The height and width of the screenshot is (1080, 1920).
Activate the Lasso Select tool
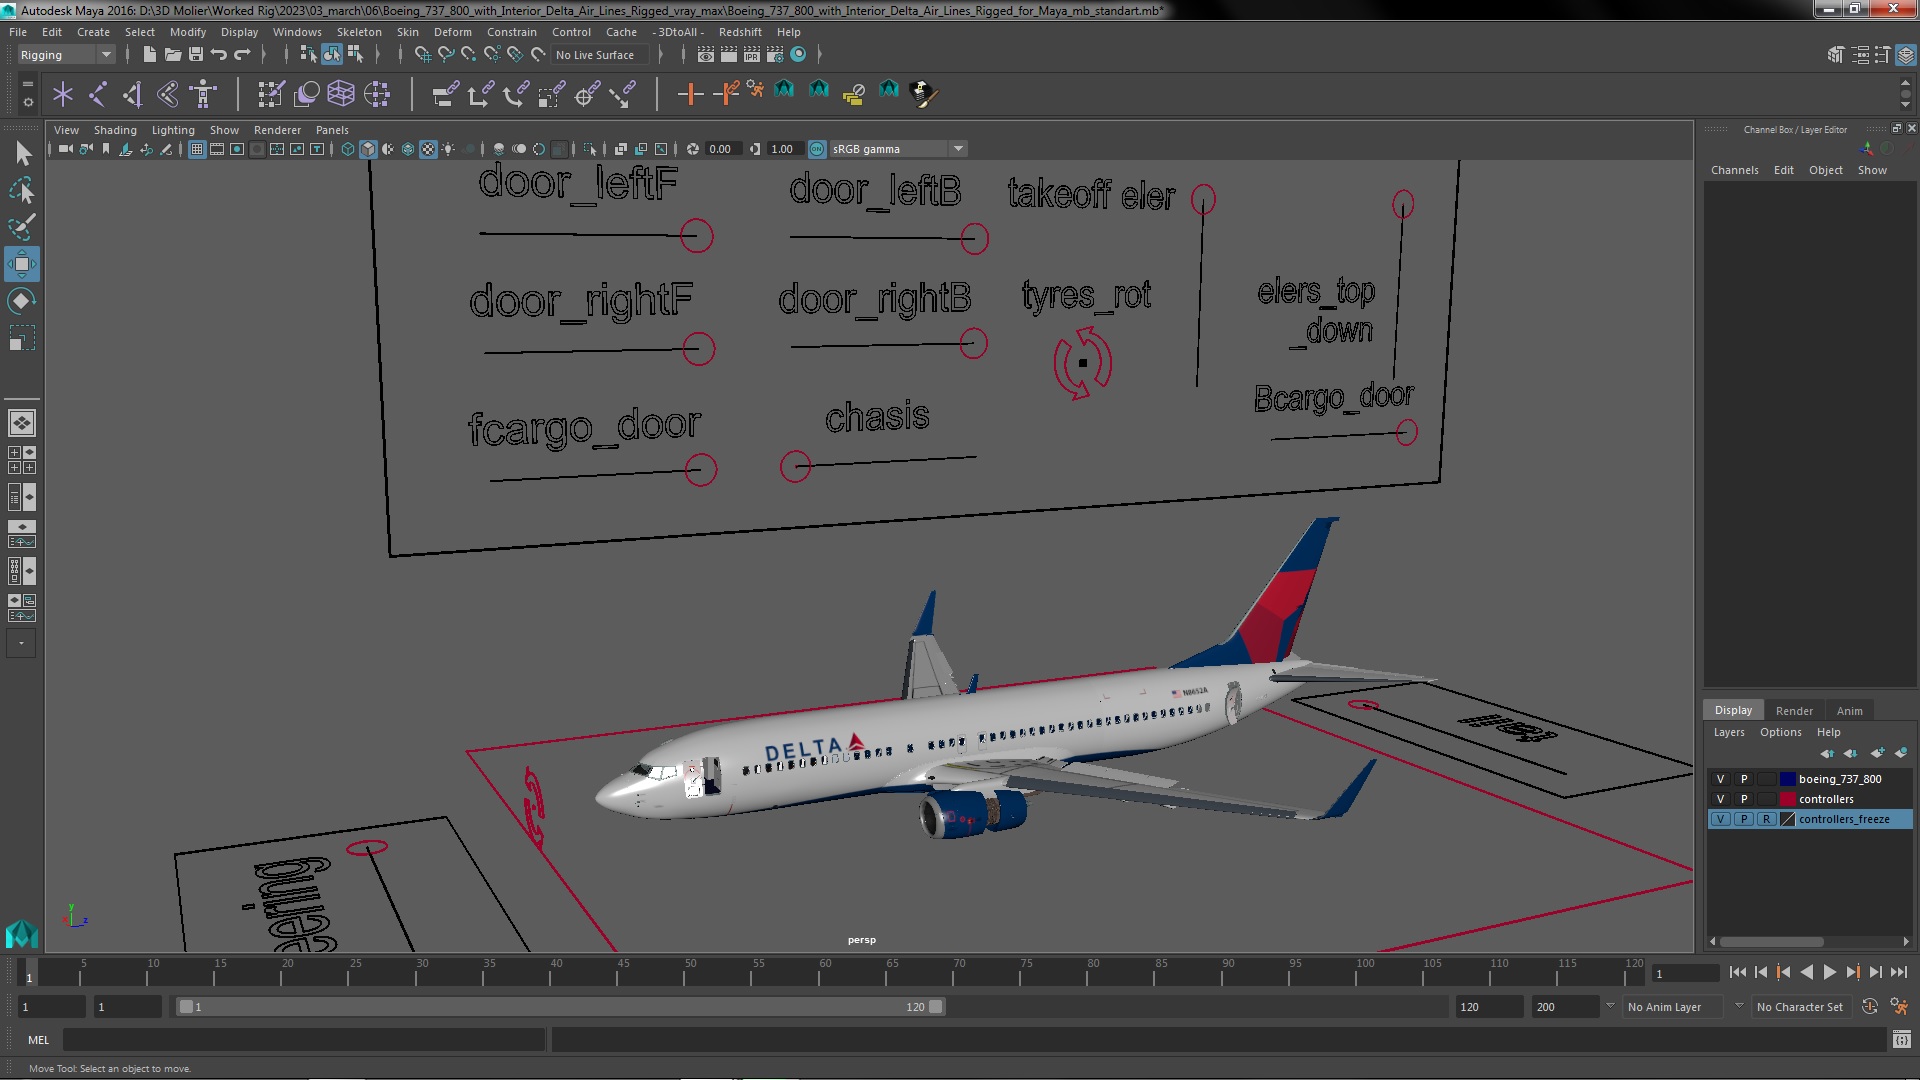click(22, 190)
